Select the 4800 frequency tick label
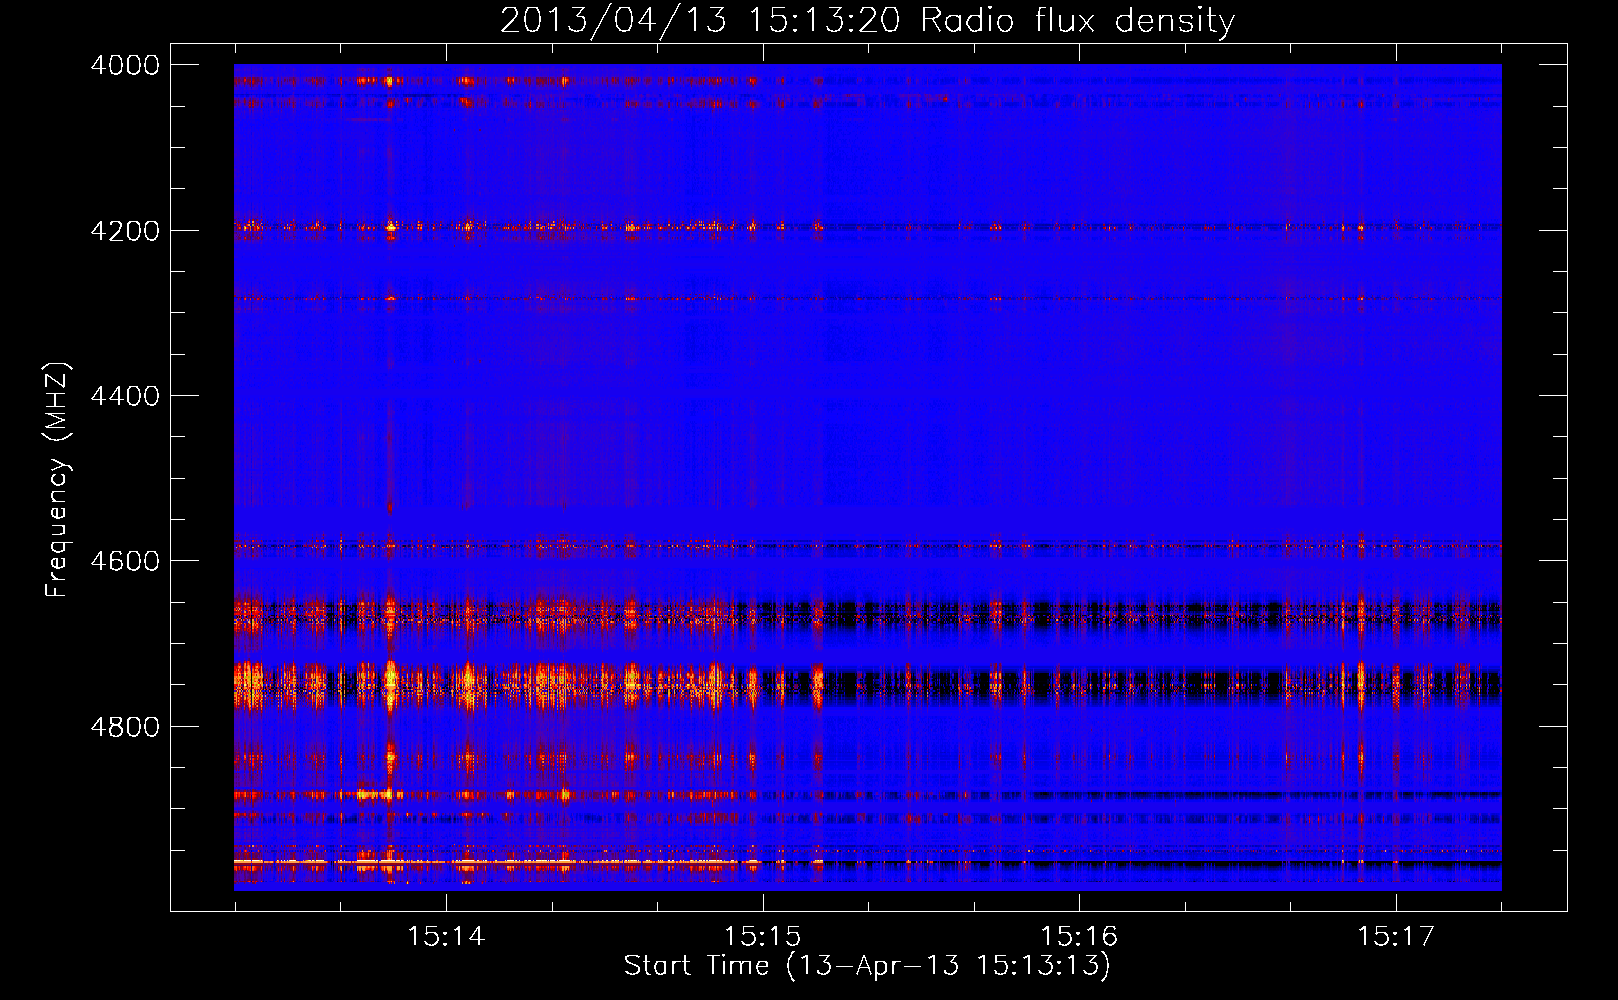 click(125, 727)
